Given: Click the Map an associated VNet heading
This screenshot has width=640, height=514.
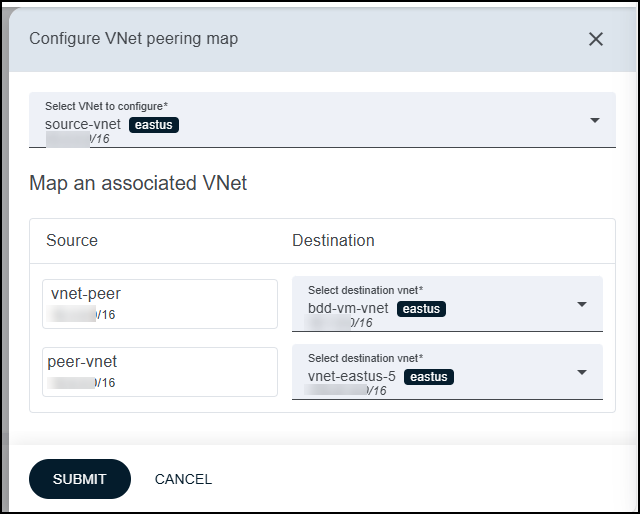Looking at the screenshot, I should pos(138,183).
